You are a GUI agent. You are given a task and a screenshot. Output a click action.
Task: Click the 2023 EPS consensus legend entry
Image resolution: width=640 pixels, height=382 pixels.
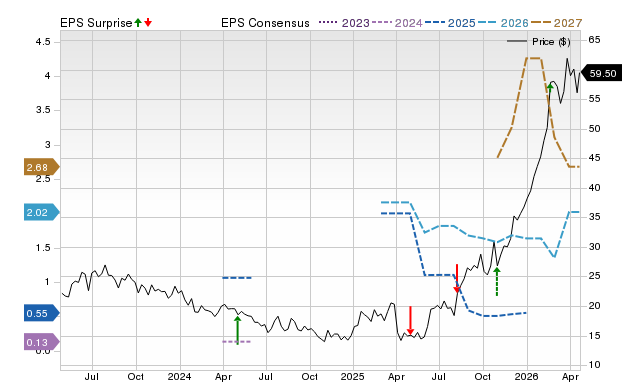coord(344,23)
